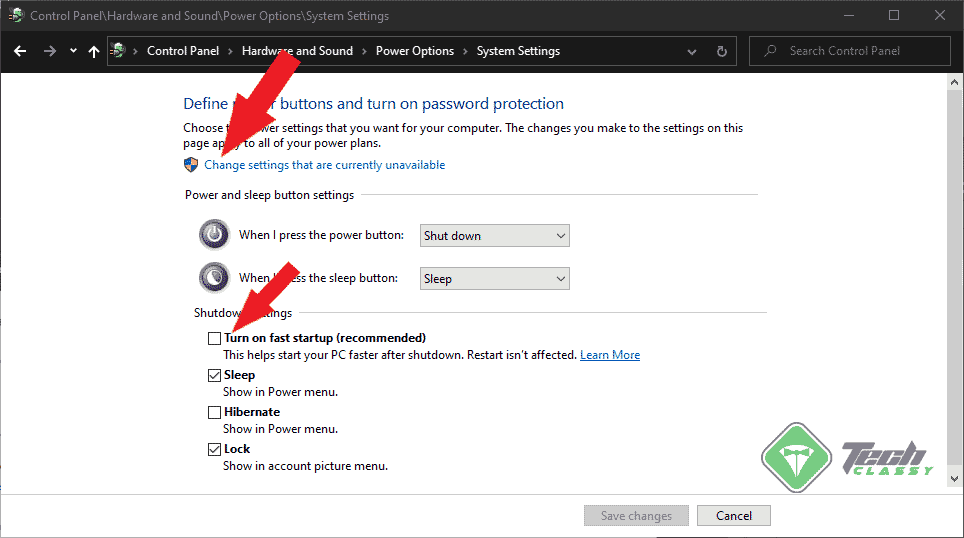Open Hardware and Sound breadcrumb
Viewport: 964px width, 538px height.
click(x=297, y=51)
